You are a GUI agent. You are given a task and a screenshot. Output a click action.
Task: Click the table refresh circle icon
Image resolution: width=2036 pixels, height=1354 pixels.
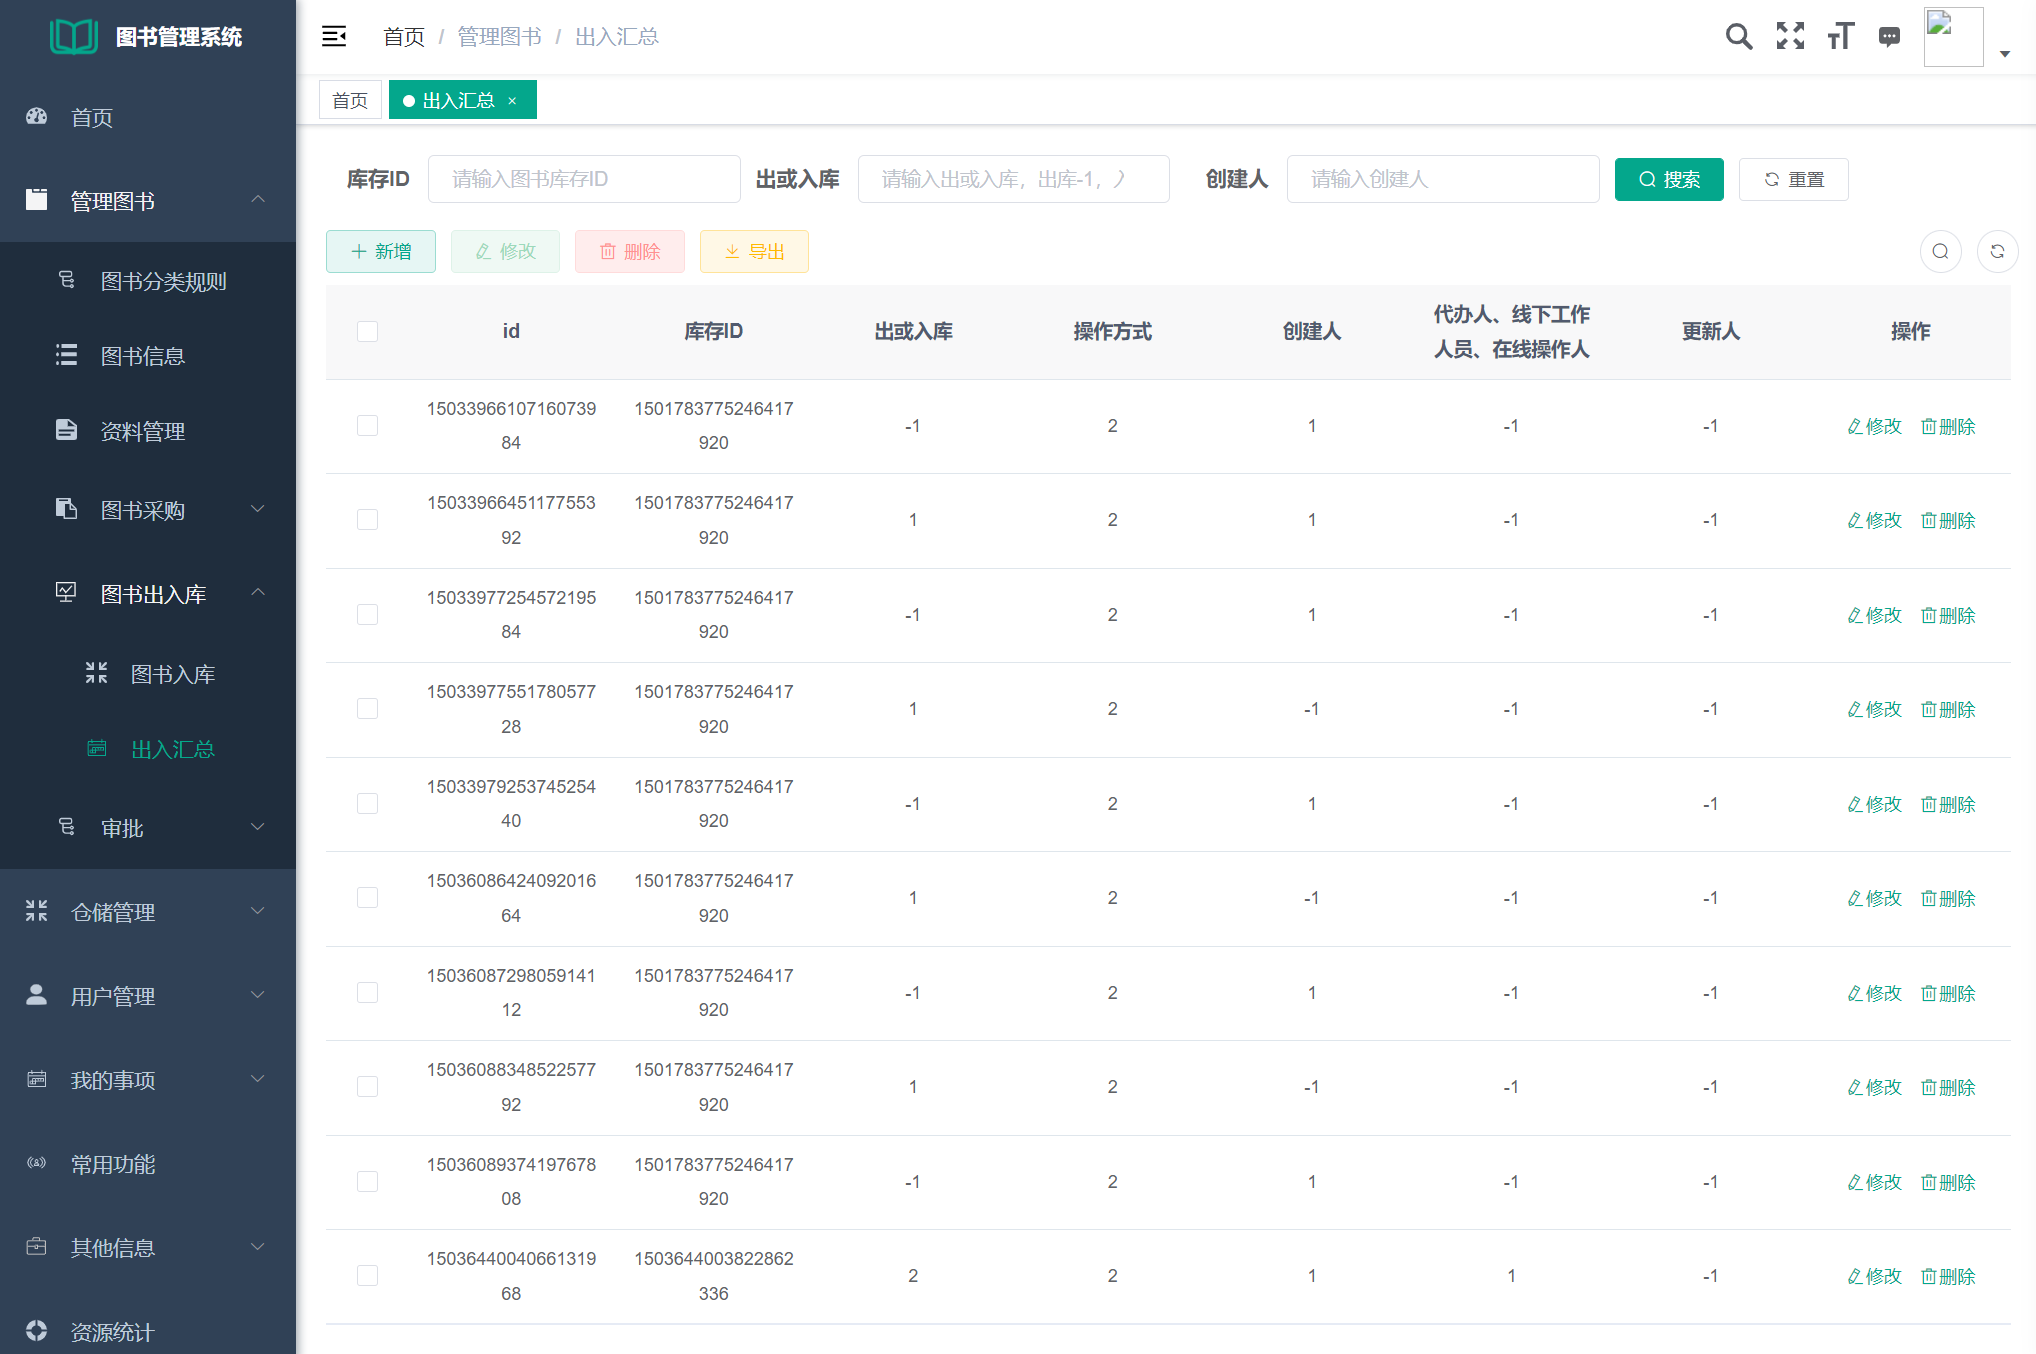(1997, 252)
